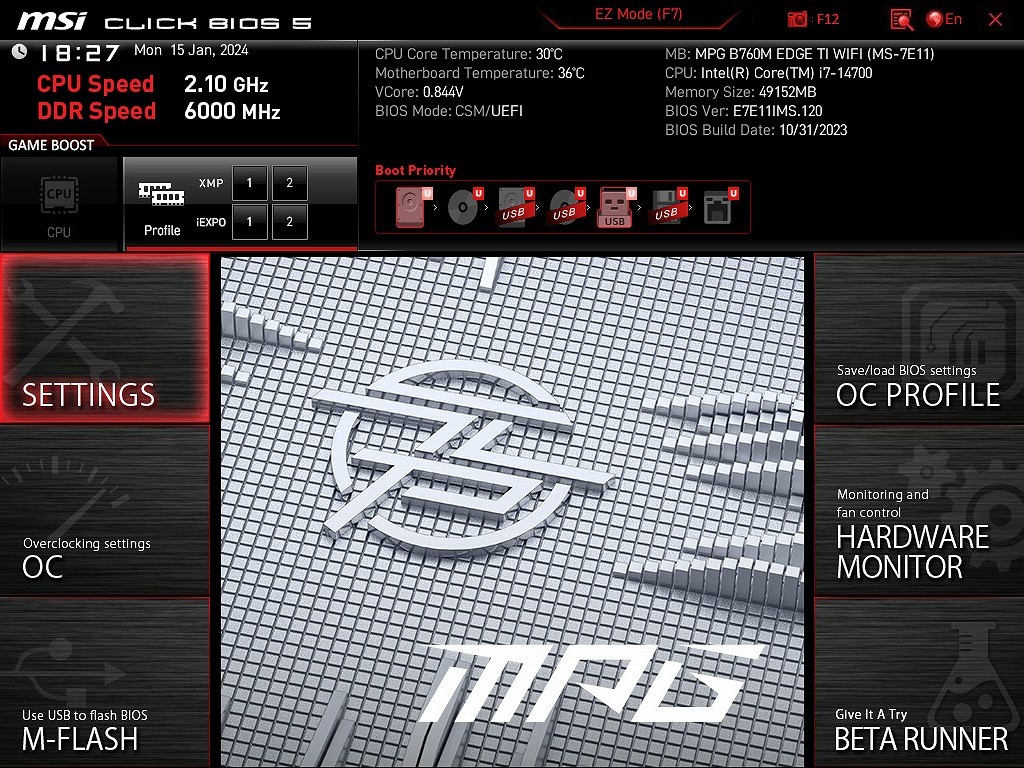Click the BIOS Build Date line
Viewport: 1024px width, 768px height.
(x=756, y=130)
